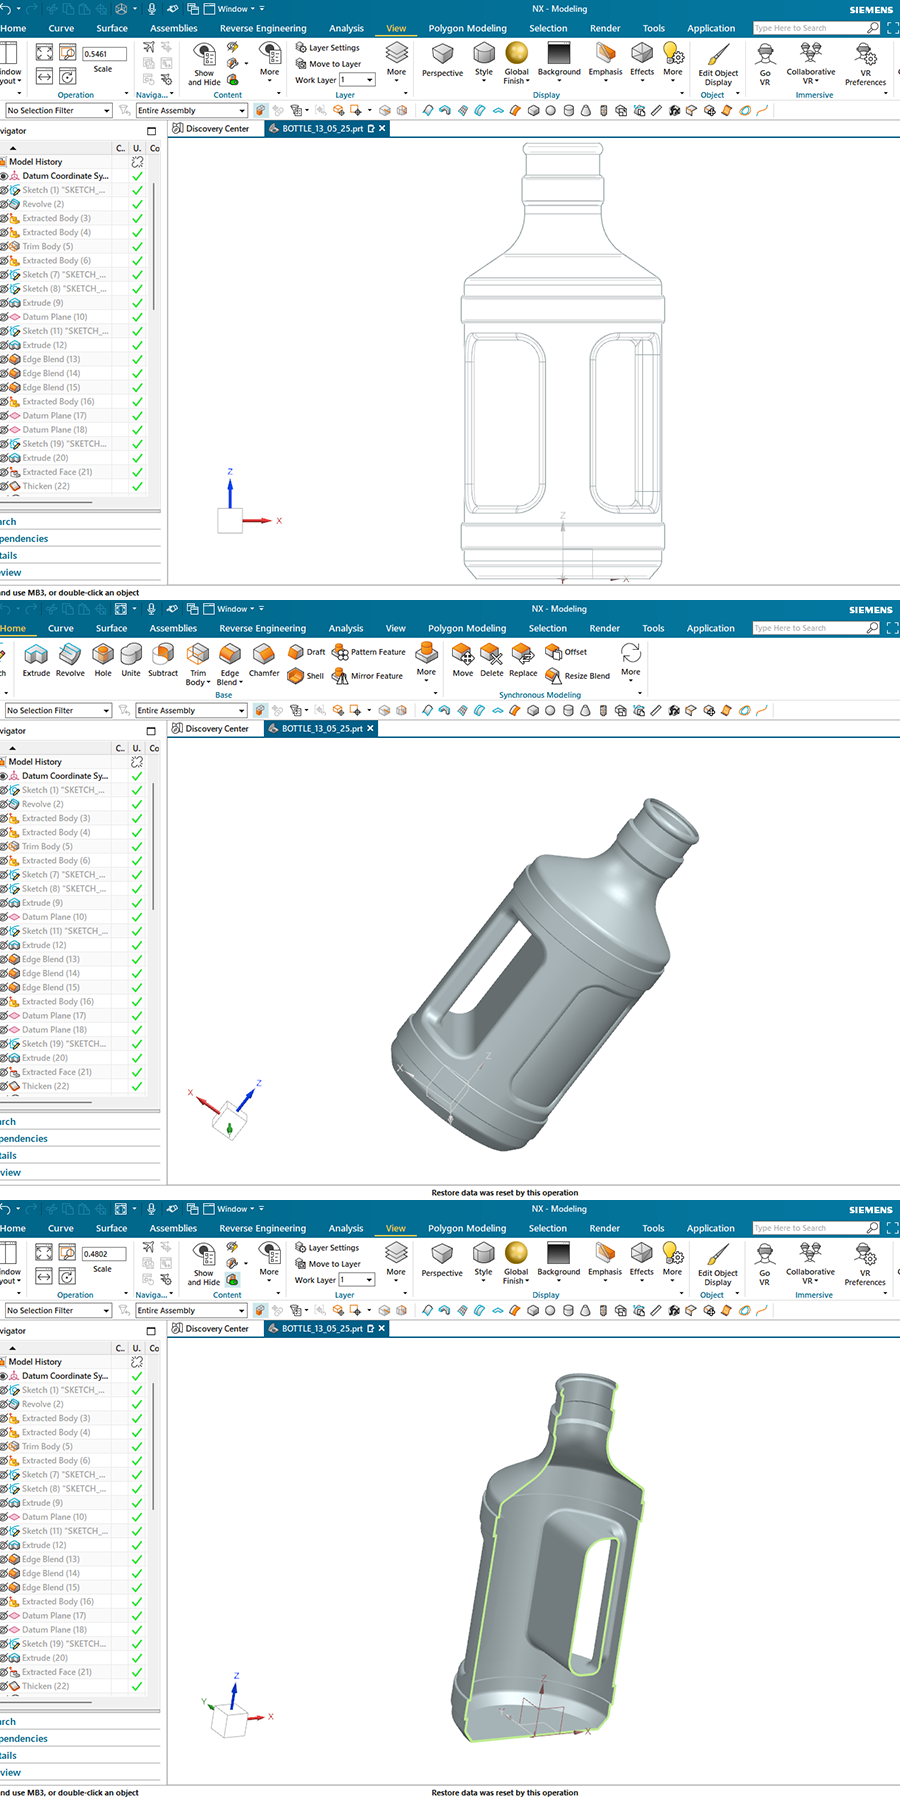
Task: Click Model History node in Home-ribbon window
Action: tap(35, 762)
